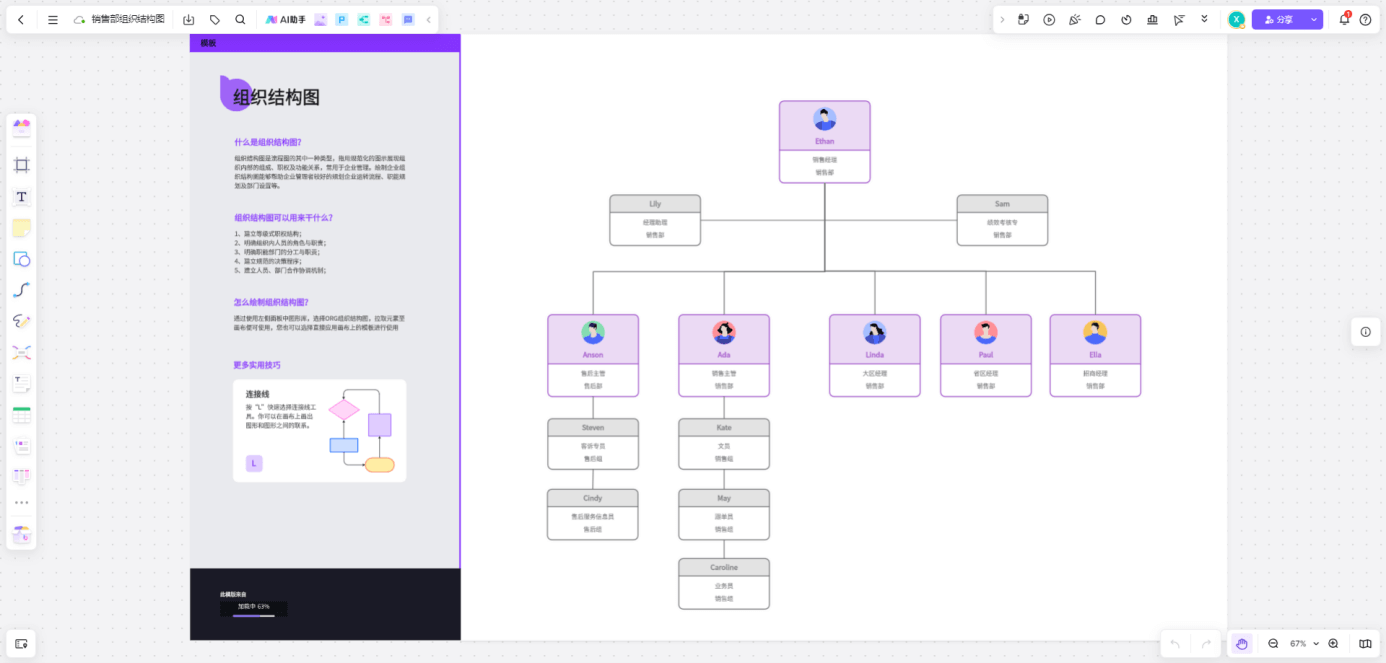Click Ethan's node in the org chart
The height and width of the screenshot is (663, 1386).
pos(824,141)
